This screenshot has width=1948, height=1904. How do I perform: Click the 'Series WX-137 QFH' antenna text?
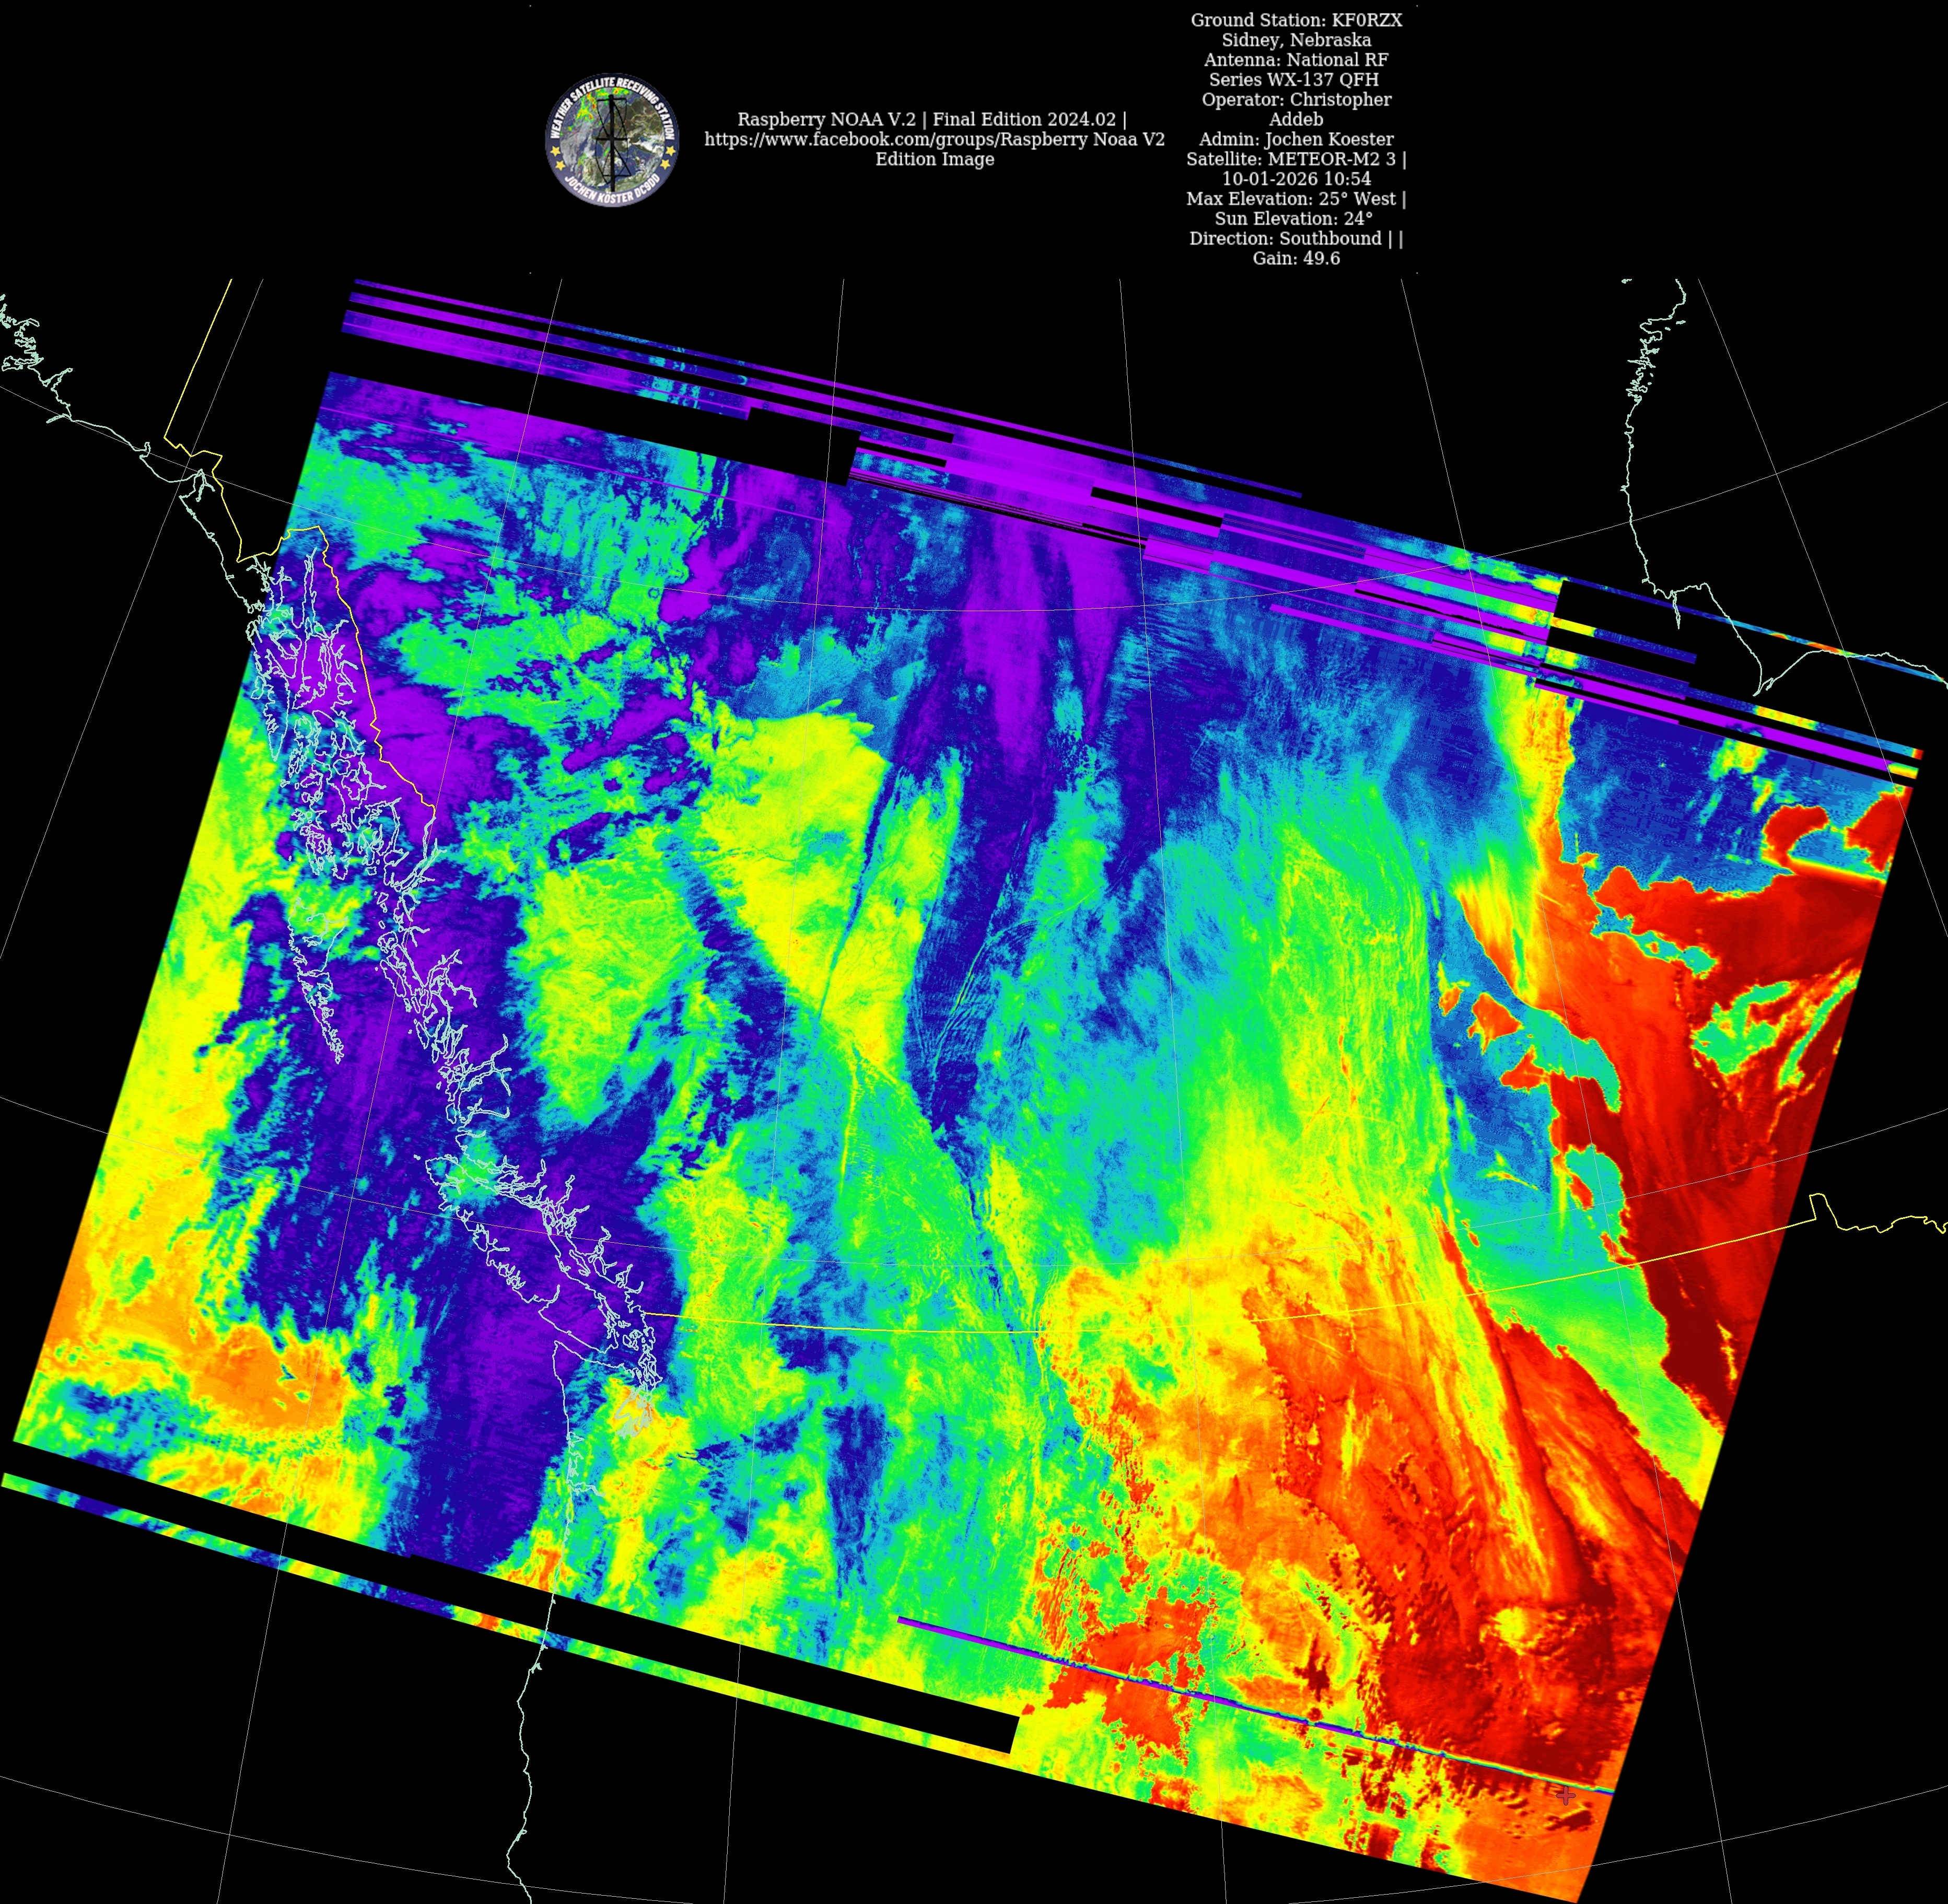click(x=1294, y=80)
